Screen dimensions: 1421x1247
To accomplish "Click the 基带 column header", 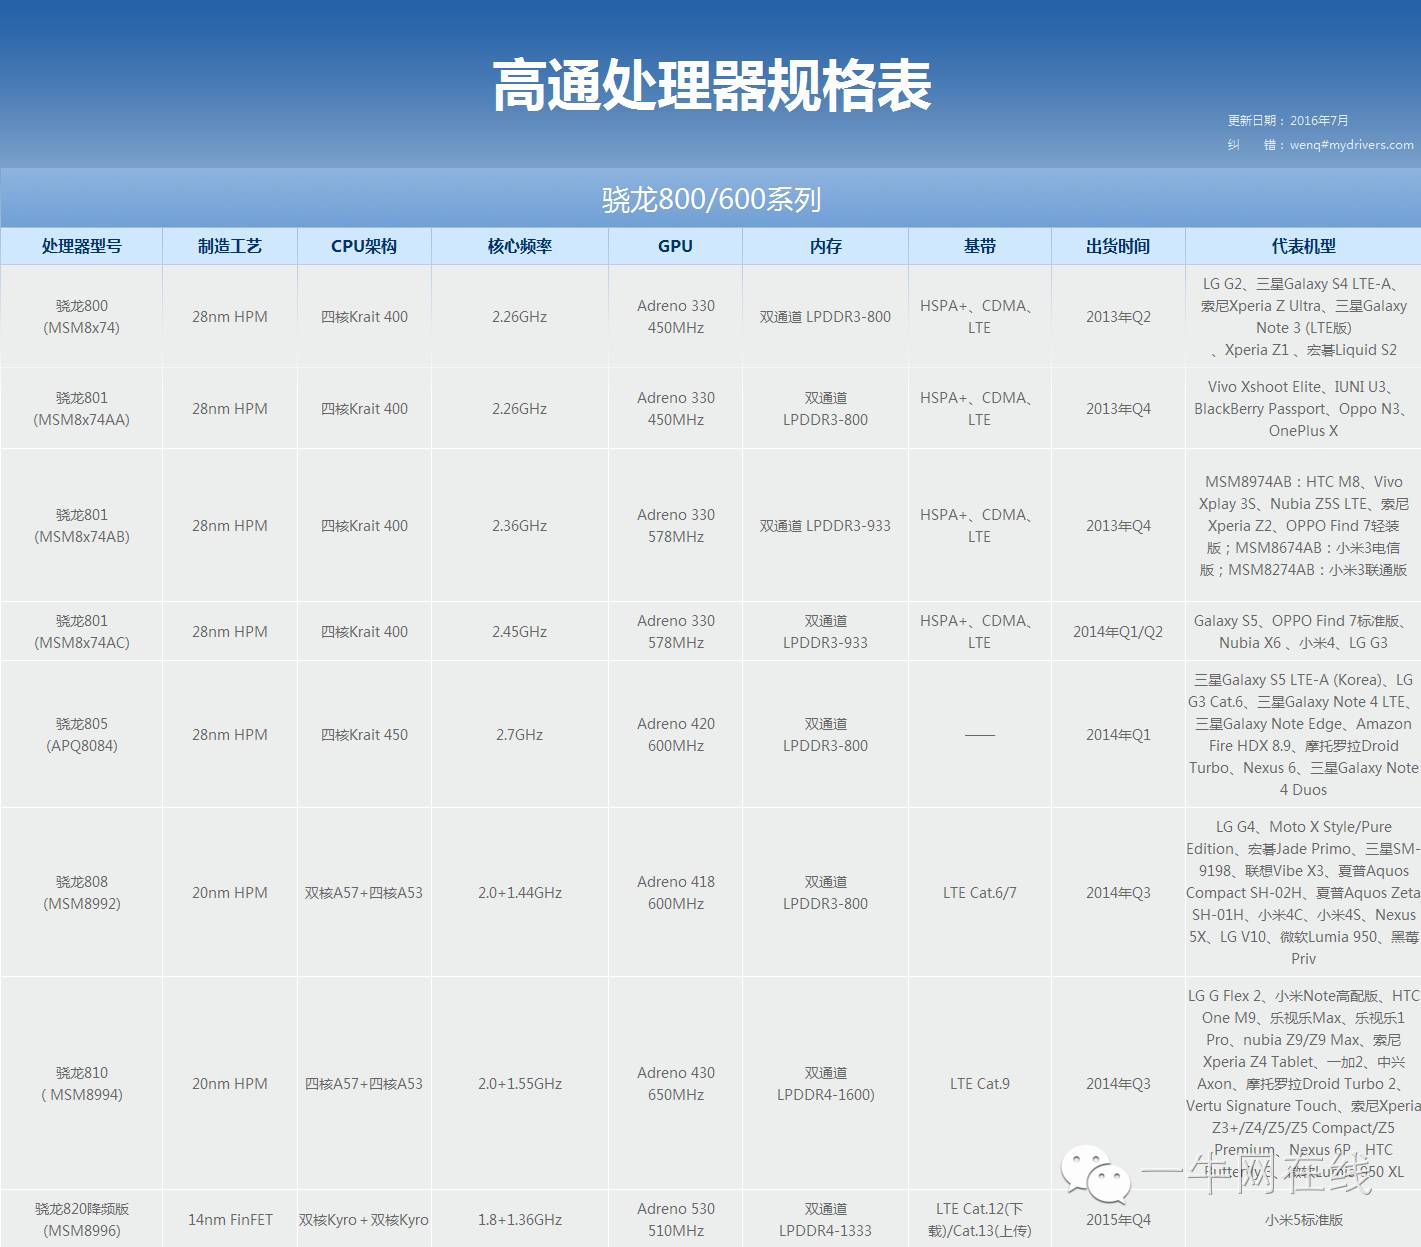I will [980, 246].
